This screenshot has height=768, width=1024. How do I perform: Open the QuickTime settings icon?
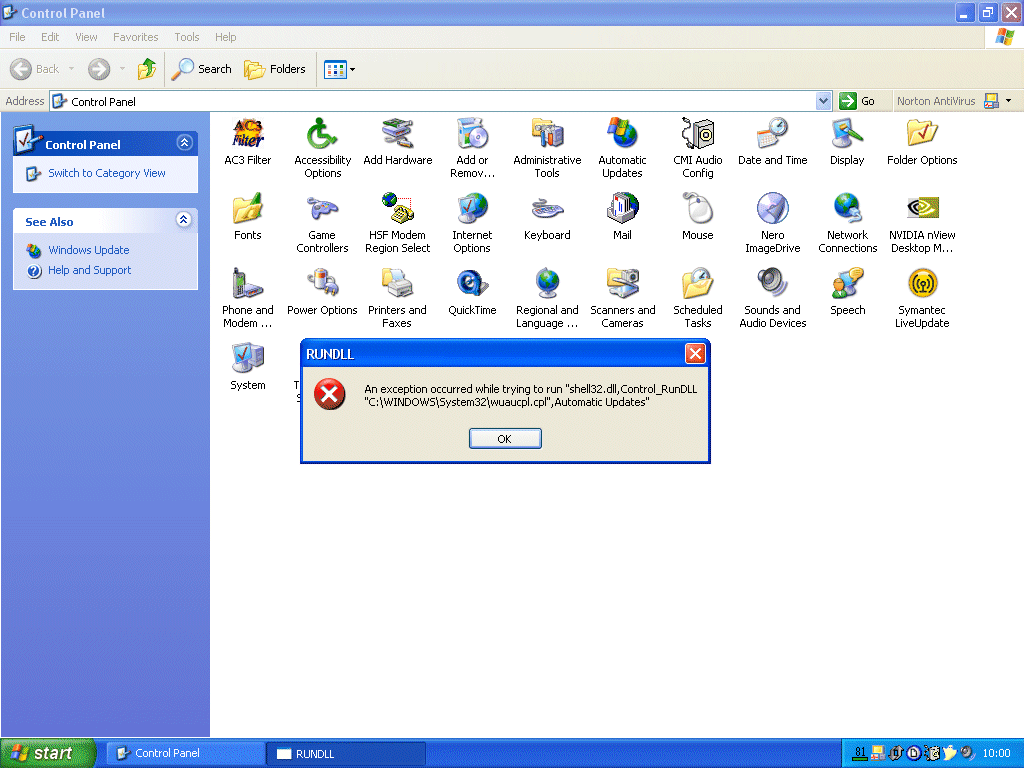pyautogui.click(x=472, y=284)
